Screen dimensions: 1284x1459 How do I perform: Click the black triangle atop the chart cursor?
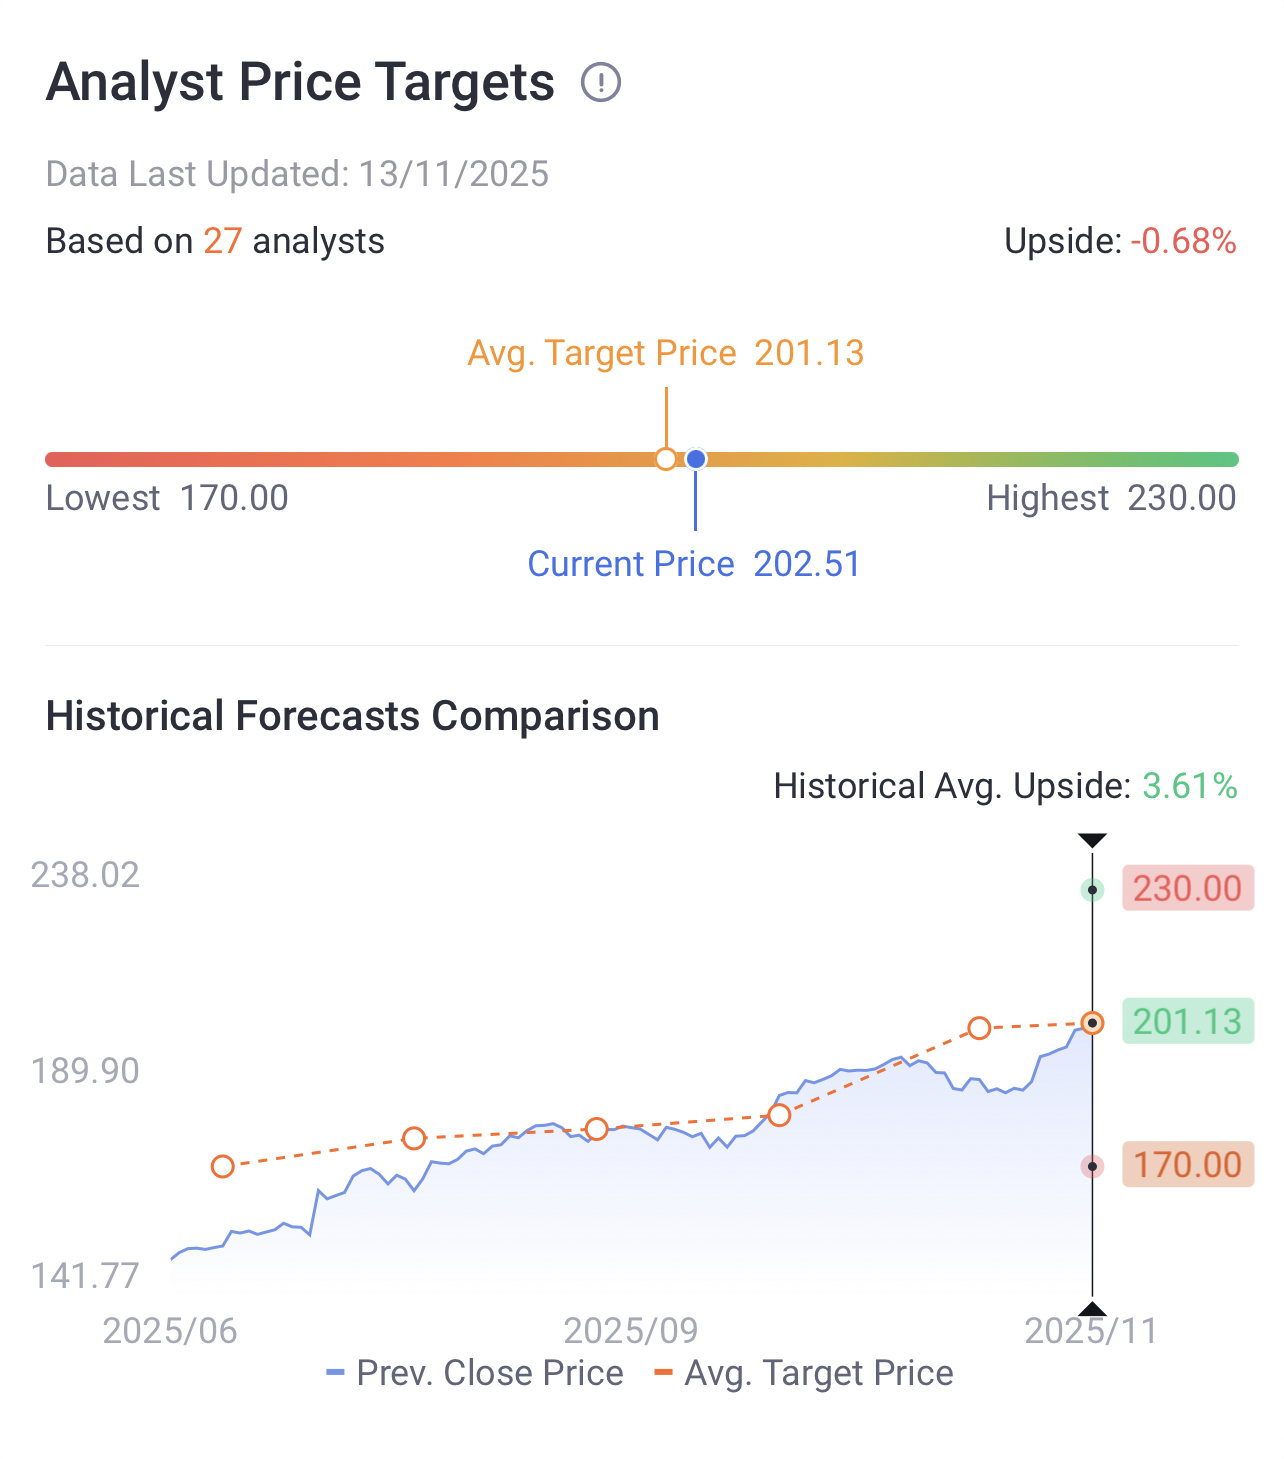[x=1093, y=840]
